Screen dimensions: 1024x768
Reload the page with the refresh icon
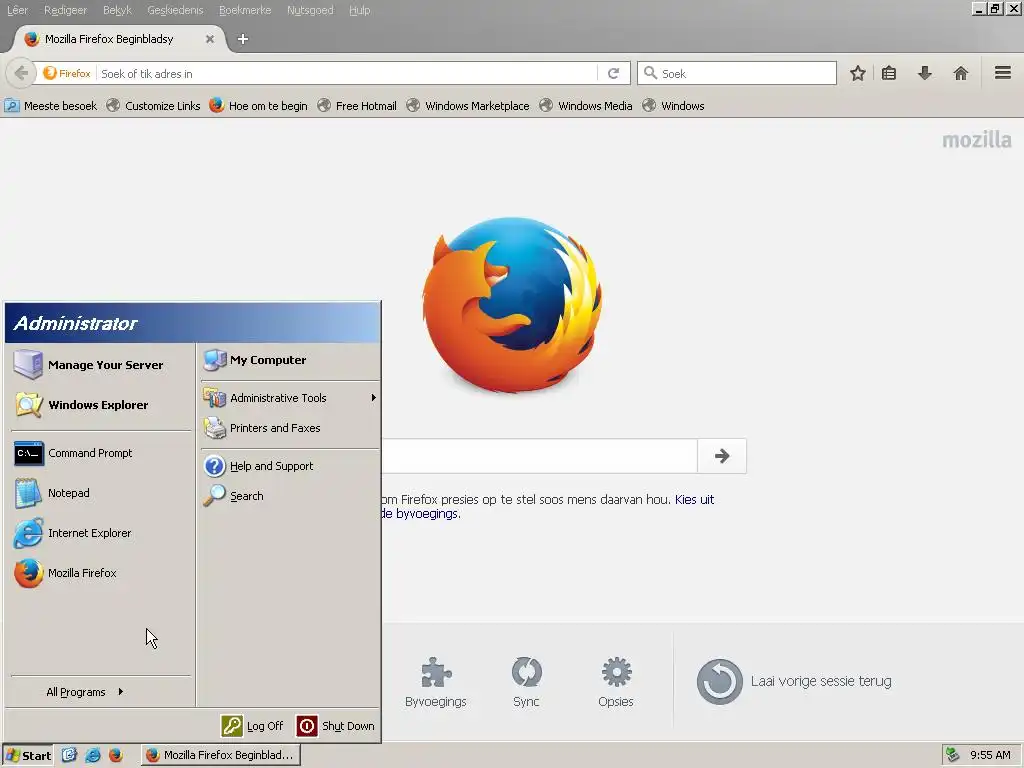pyautogui.click(x=613, y=73)
